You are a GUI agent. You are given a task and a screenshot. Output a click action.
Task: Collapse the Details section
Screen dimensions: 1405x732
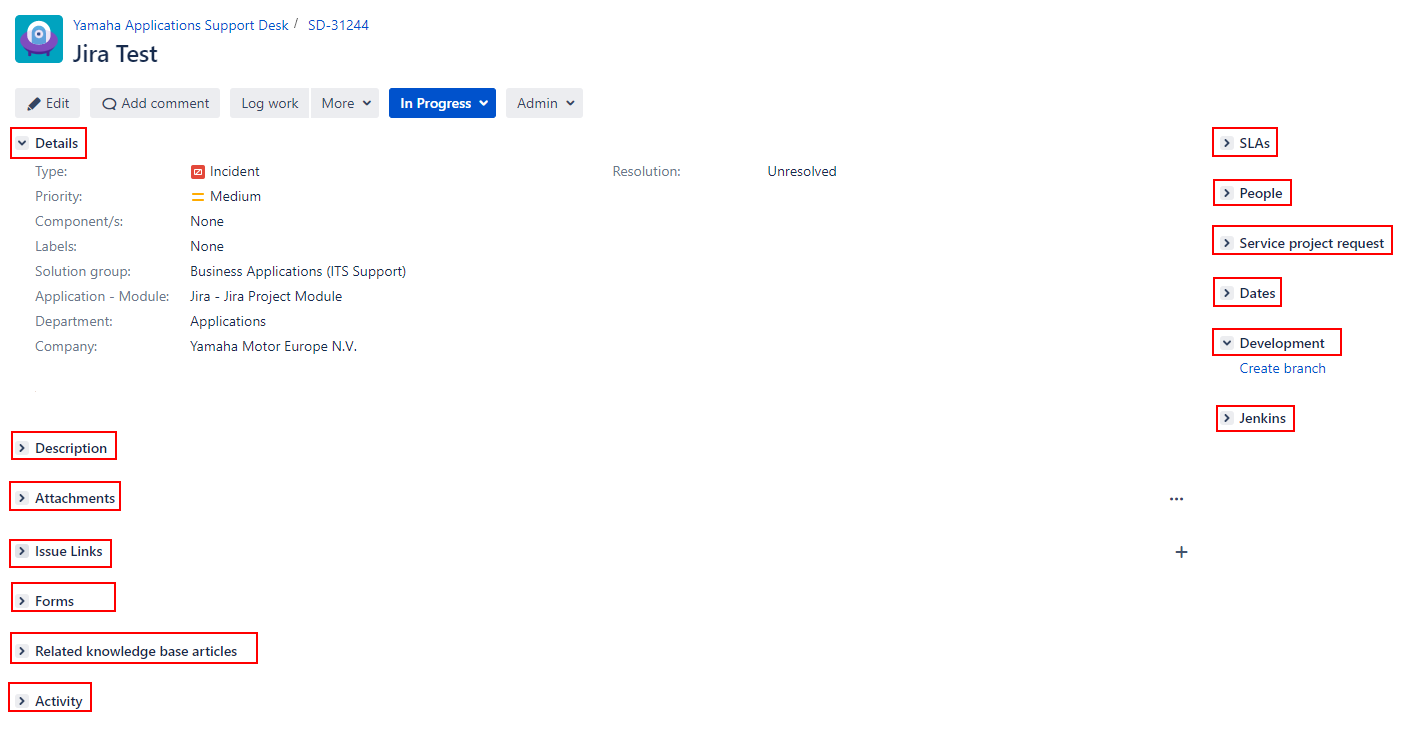[22, 143]
